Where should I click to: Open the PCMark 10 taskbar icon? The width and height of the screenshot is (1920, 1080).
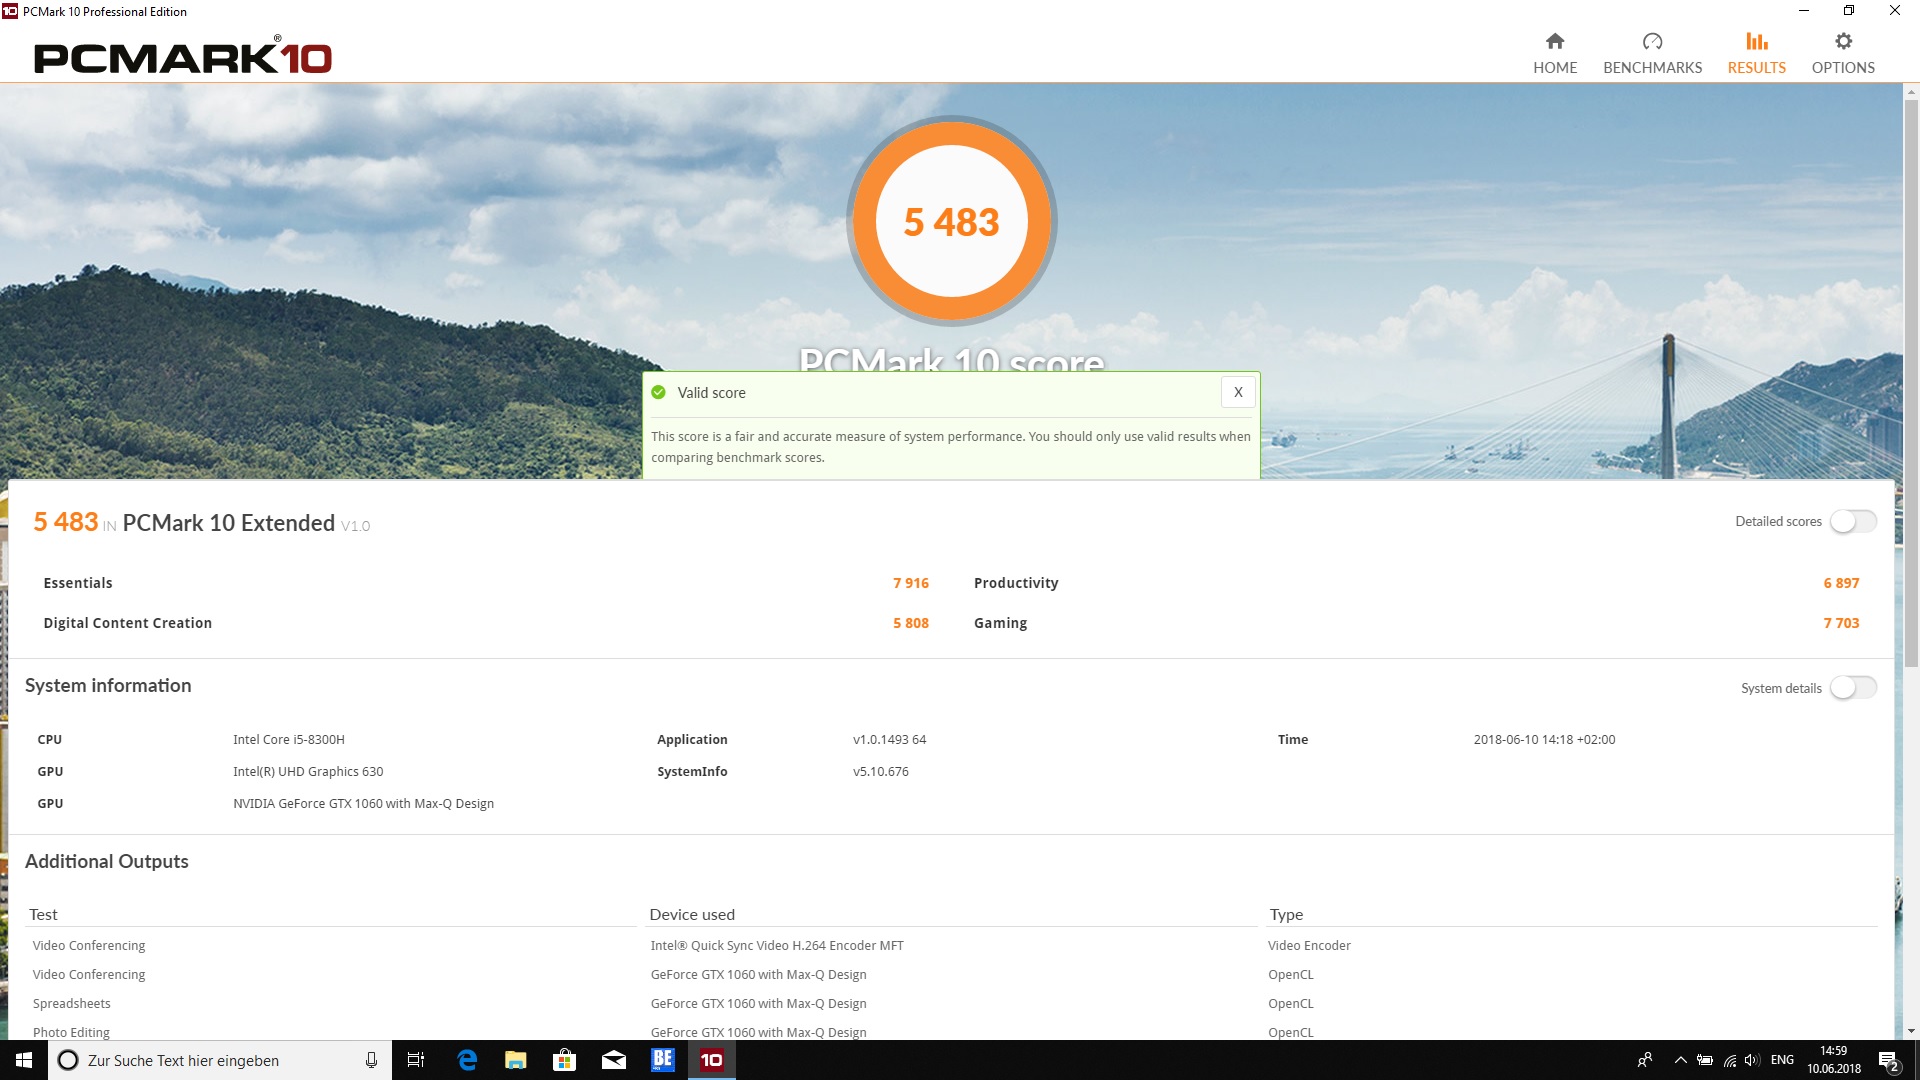coord(711,1060)
